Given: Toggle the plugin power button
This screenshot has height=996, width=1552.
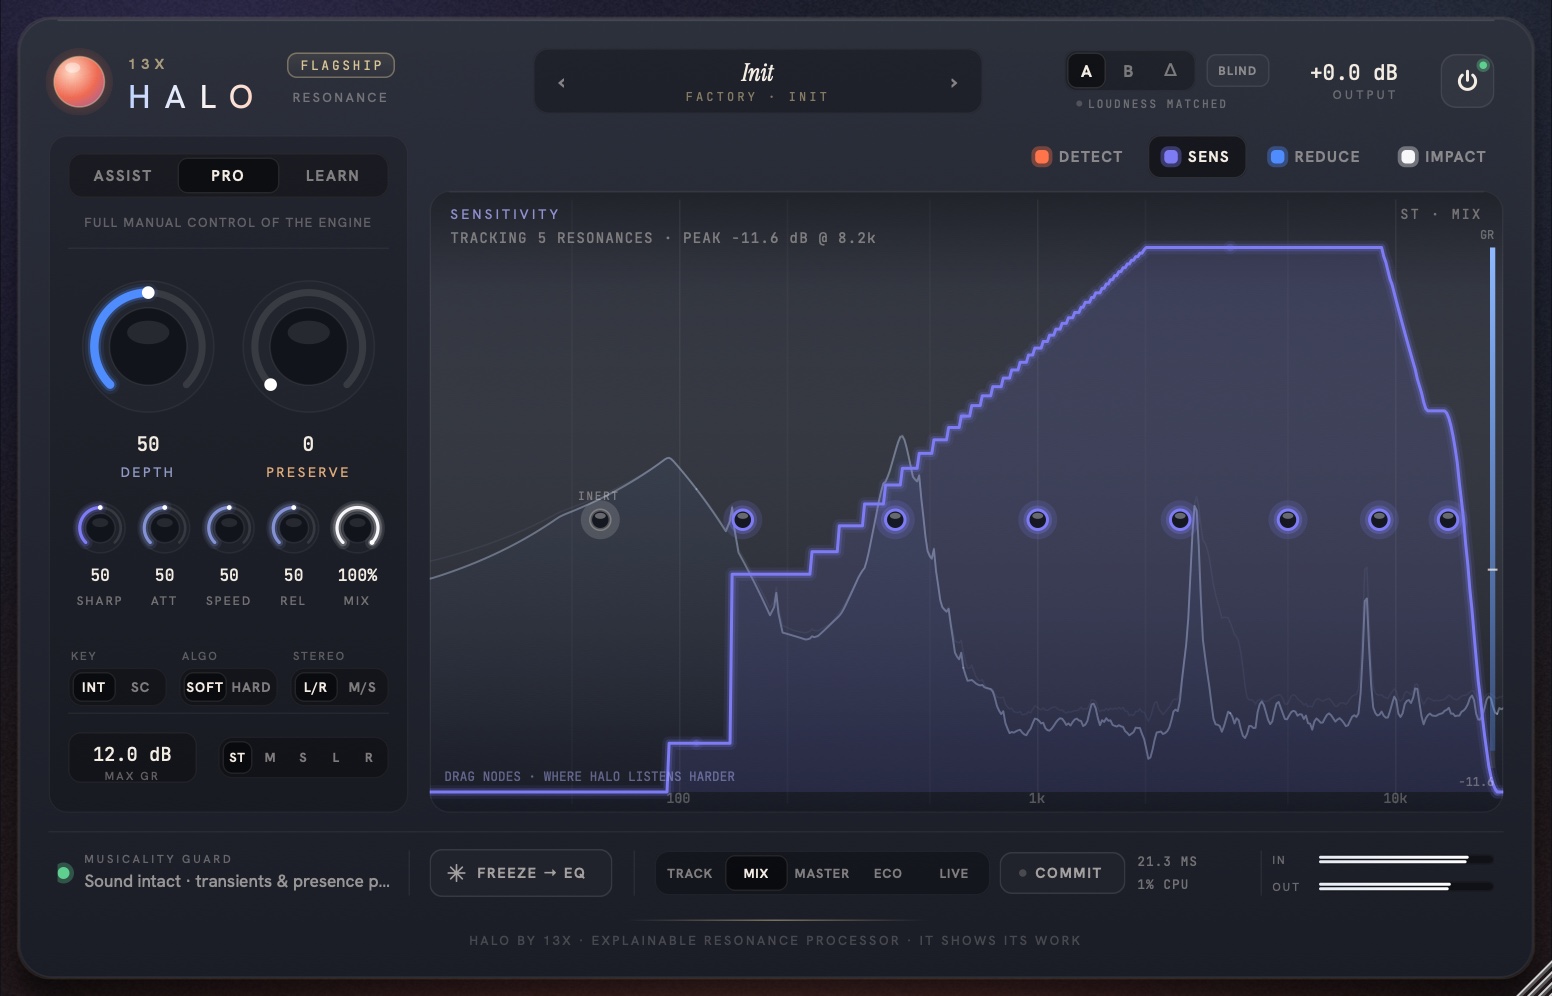Looking at the screenshot, I should point(1467,81).
